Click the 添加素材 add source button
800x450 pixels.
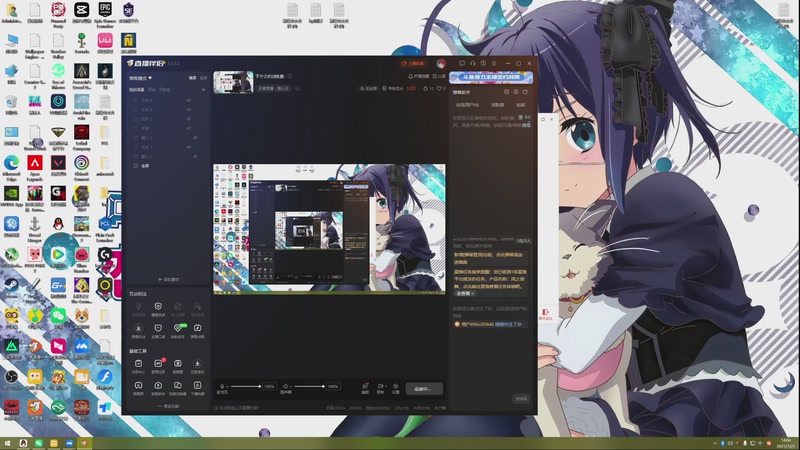pyautogui.click(x=168, y=280)
